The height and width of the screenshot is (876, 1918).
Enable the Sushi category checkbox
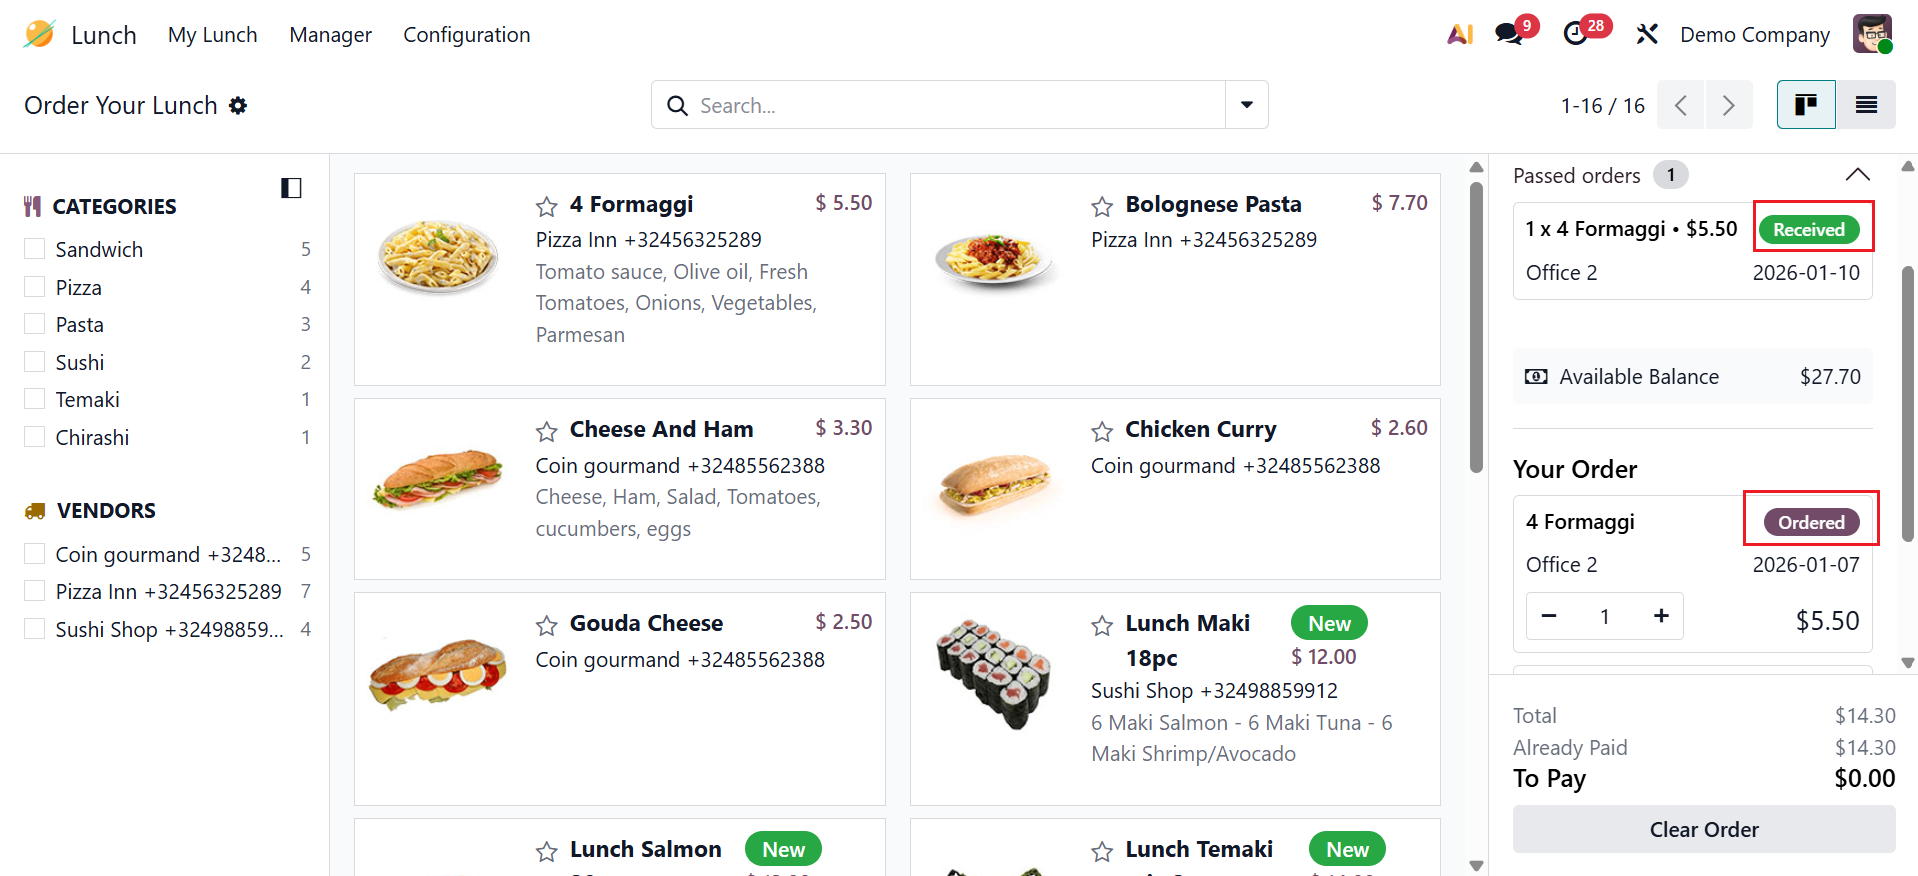(x=35, y=362)
